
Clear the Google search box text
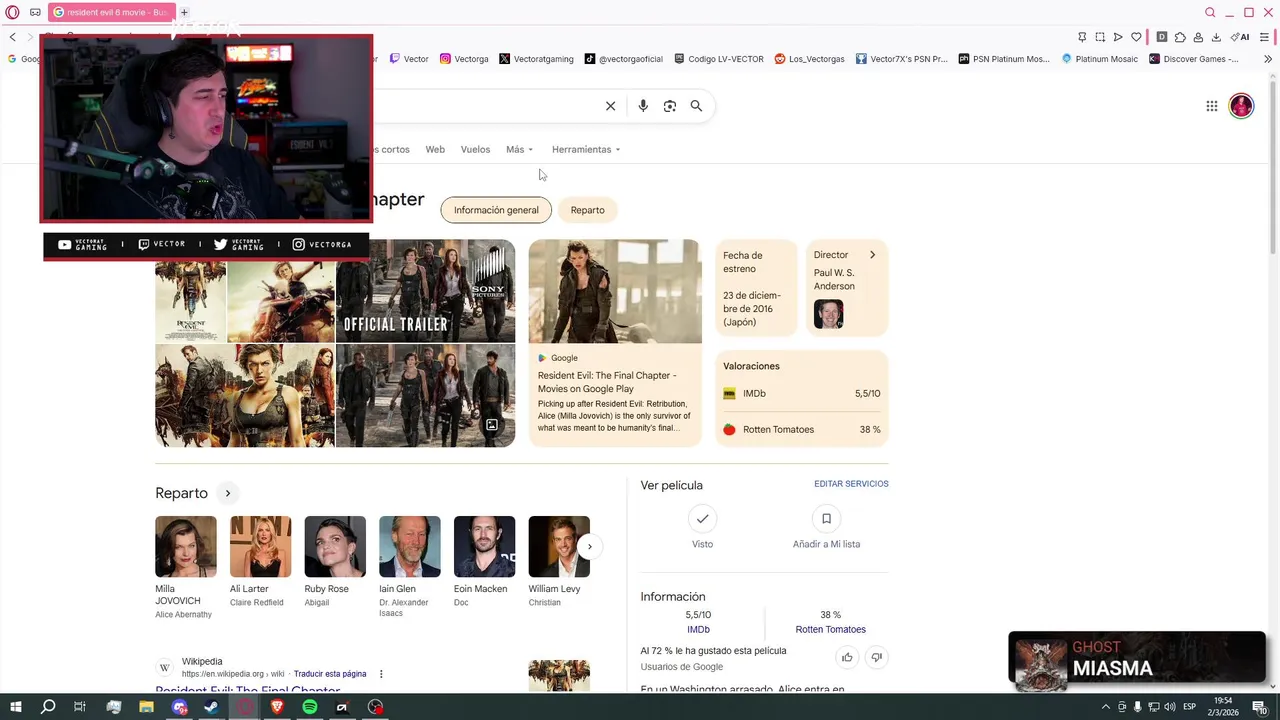[610, 106]
